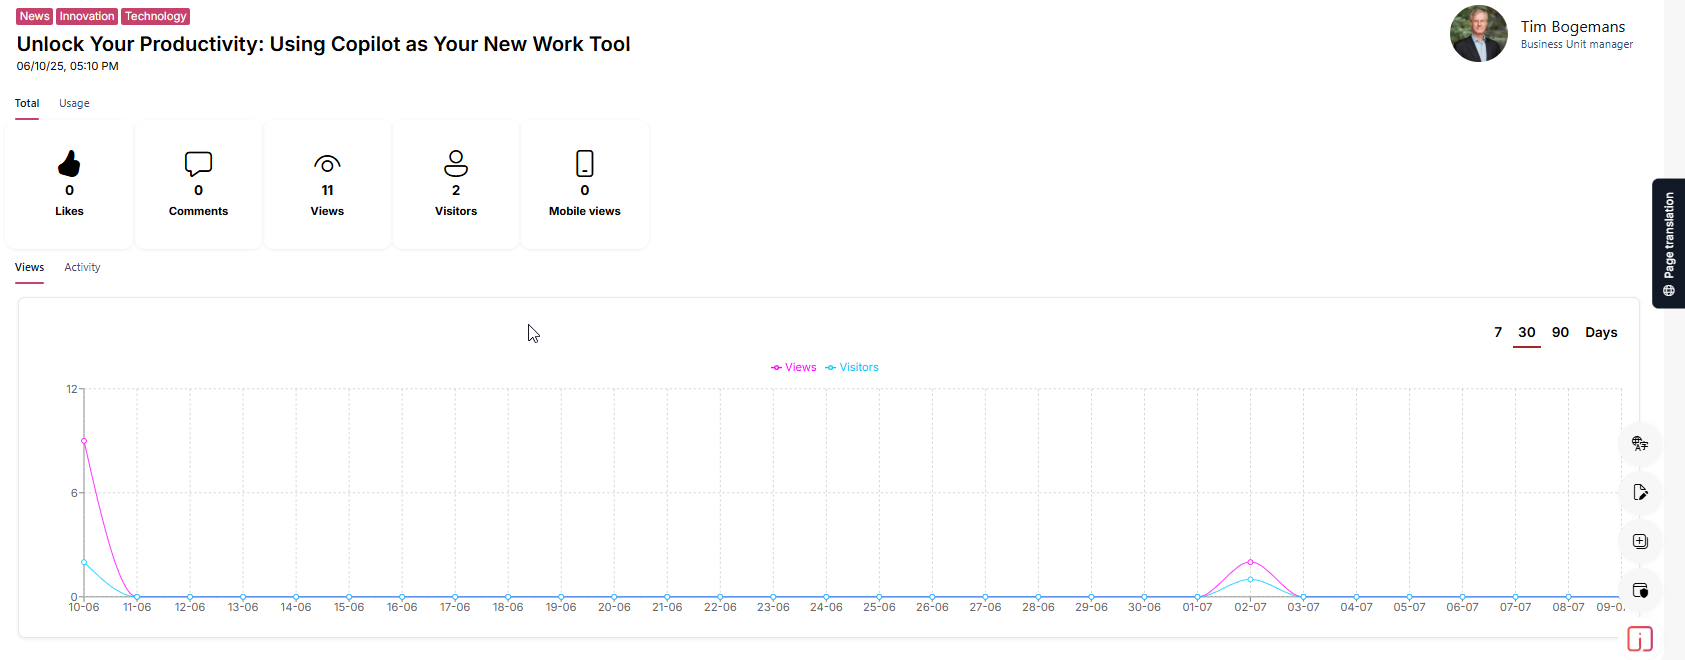Open the Tim Bogemans author name
Screen dimensions: 1685x660
coord(1573,27)
